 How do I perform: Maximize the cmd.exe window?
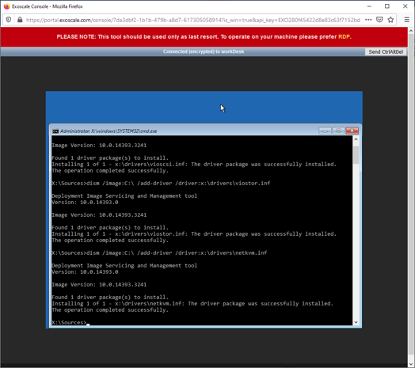point(338,131)
